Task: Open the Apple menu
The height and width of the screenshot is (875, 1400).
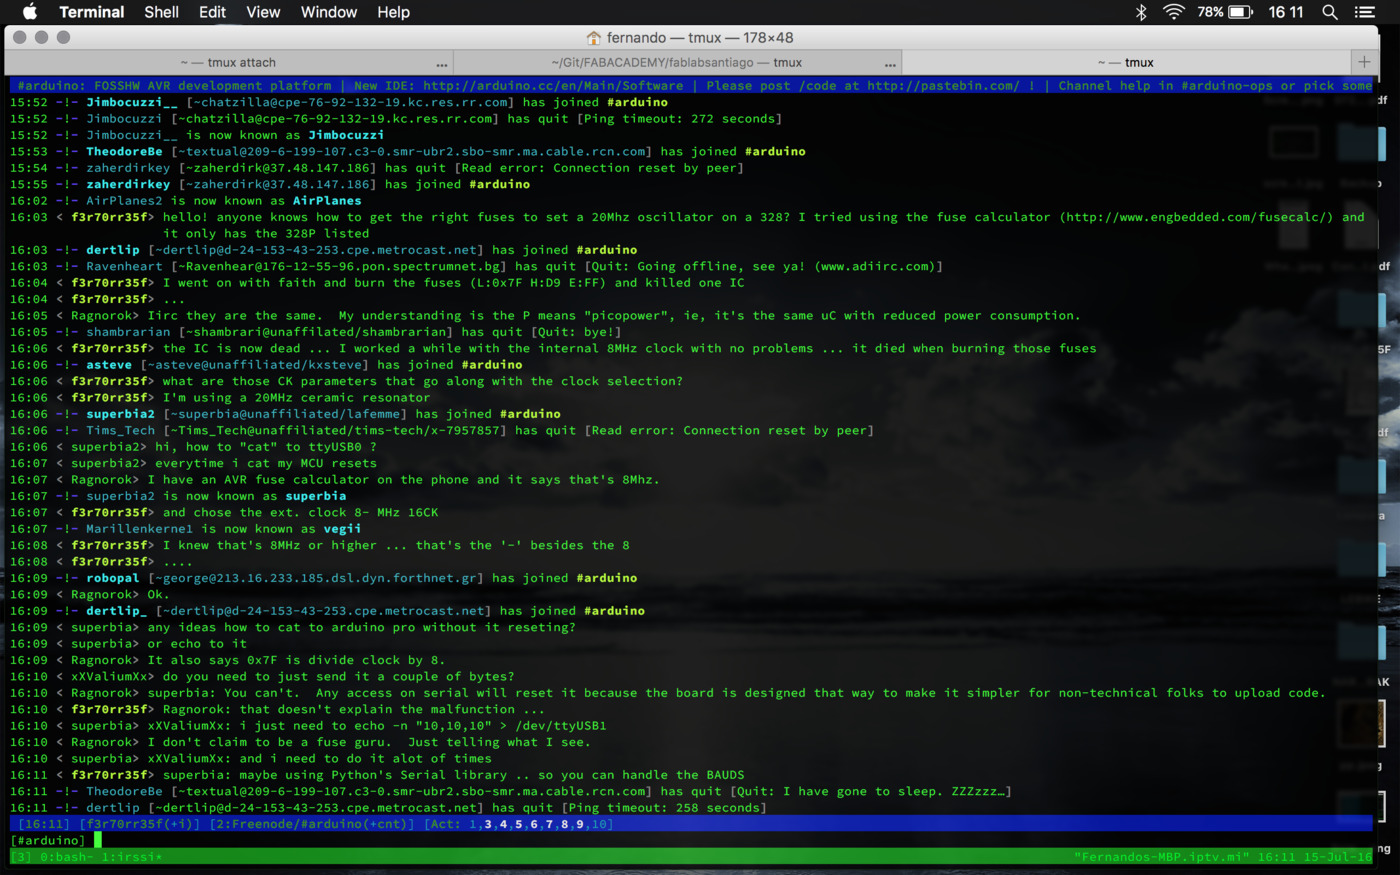Action: coord(29,12)
